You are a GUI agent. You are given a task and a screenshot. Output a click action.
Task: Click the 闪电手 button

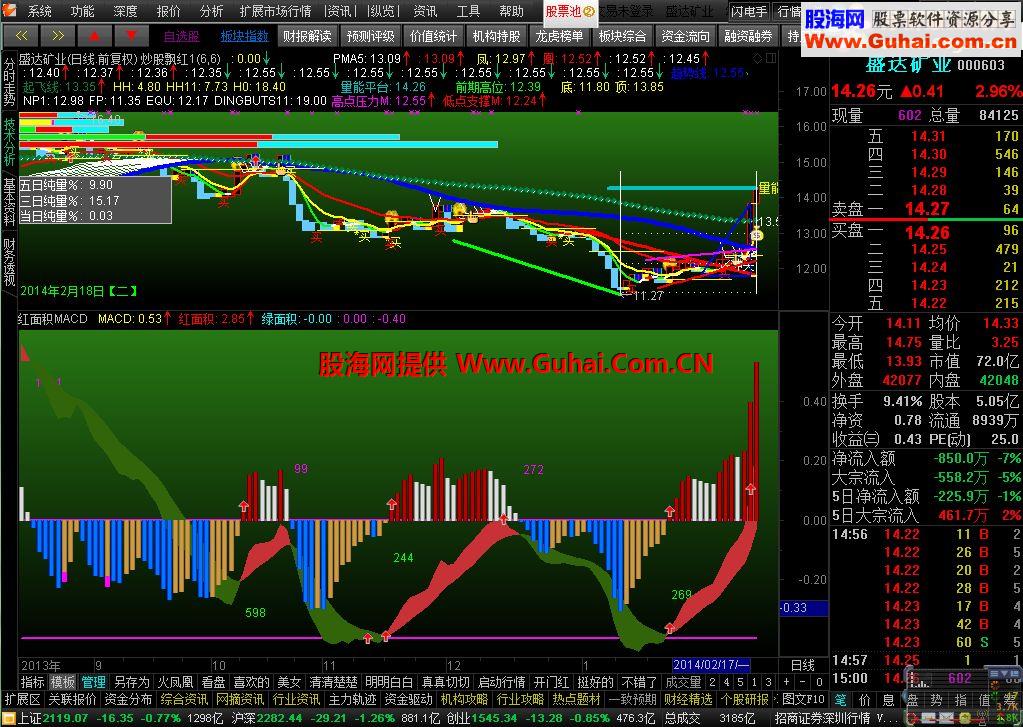[x=749, y=11]
